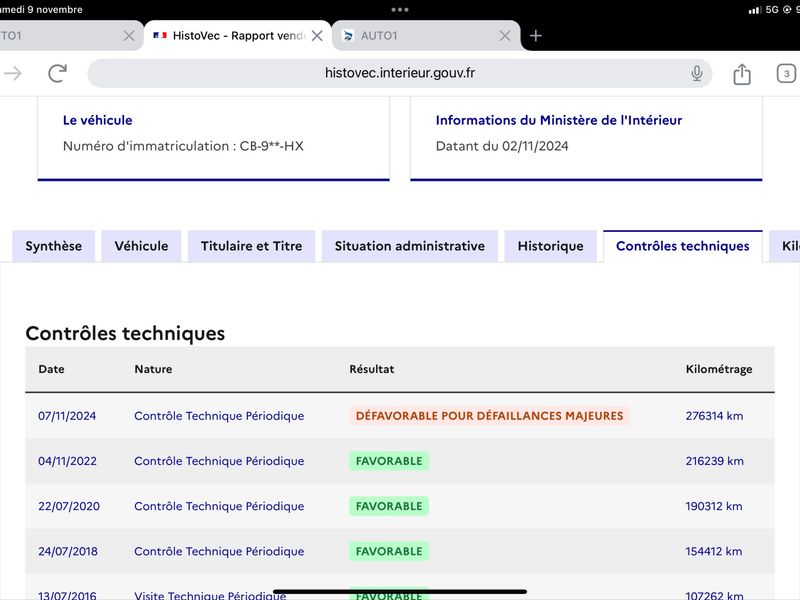
Task: Focus the histovec.interieur.gouv.fr address bar
Action: pyautogui.click(x=399, y=73)
